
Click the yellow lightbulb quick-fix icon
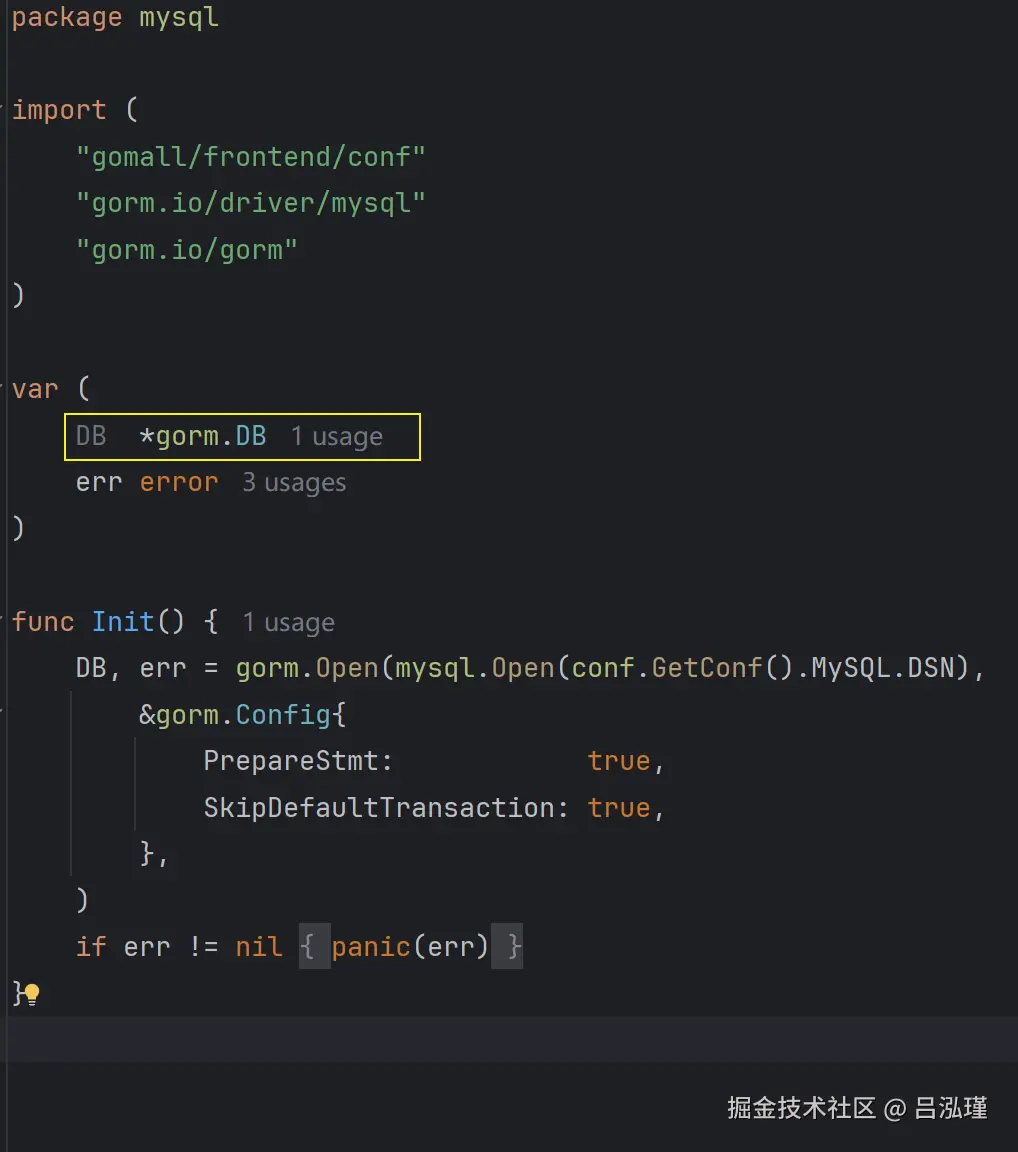pos(32,994)
